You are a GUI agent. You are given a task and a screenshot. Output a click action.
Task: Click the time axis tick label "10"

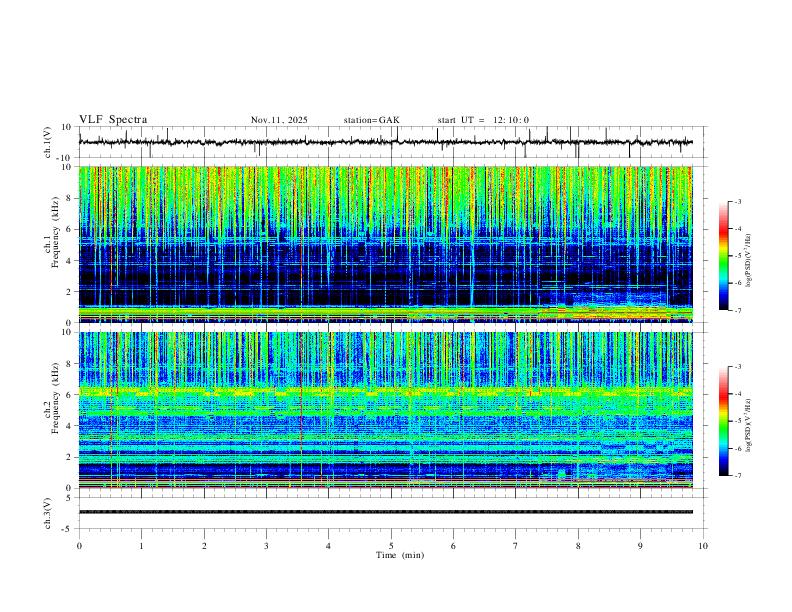pos(703,546)
